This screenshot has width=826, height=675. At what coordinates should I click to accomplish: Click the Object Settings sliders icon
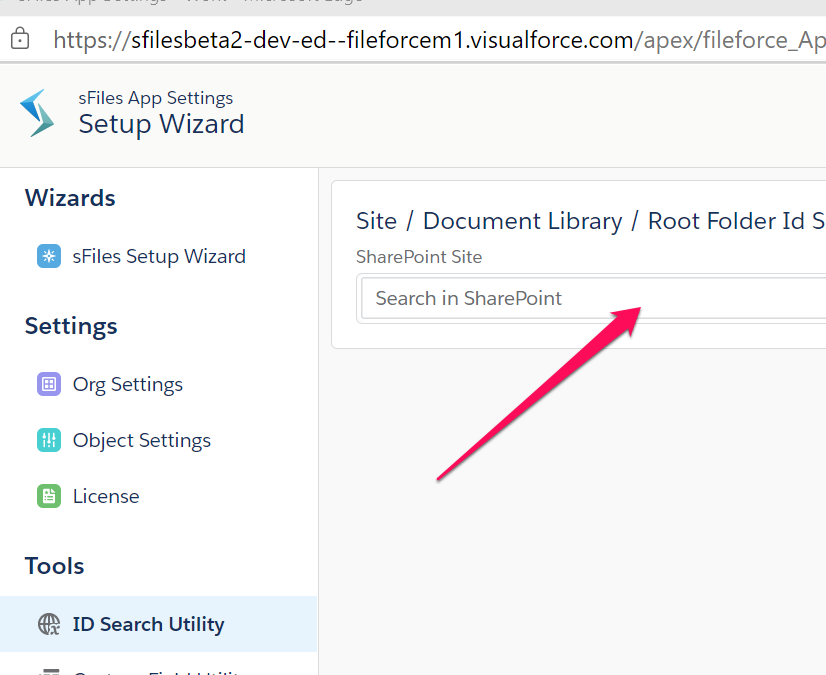(x=48, y=440)
